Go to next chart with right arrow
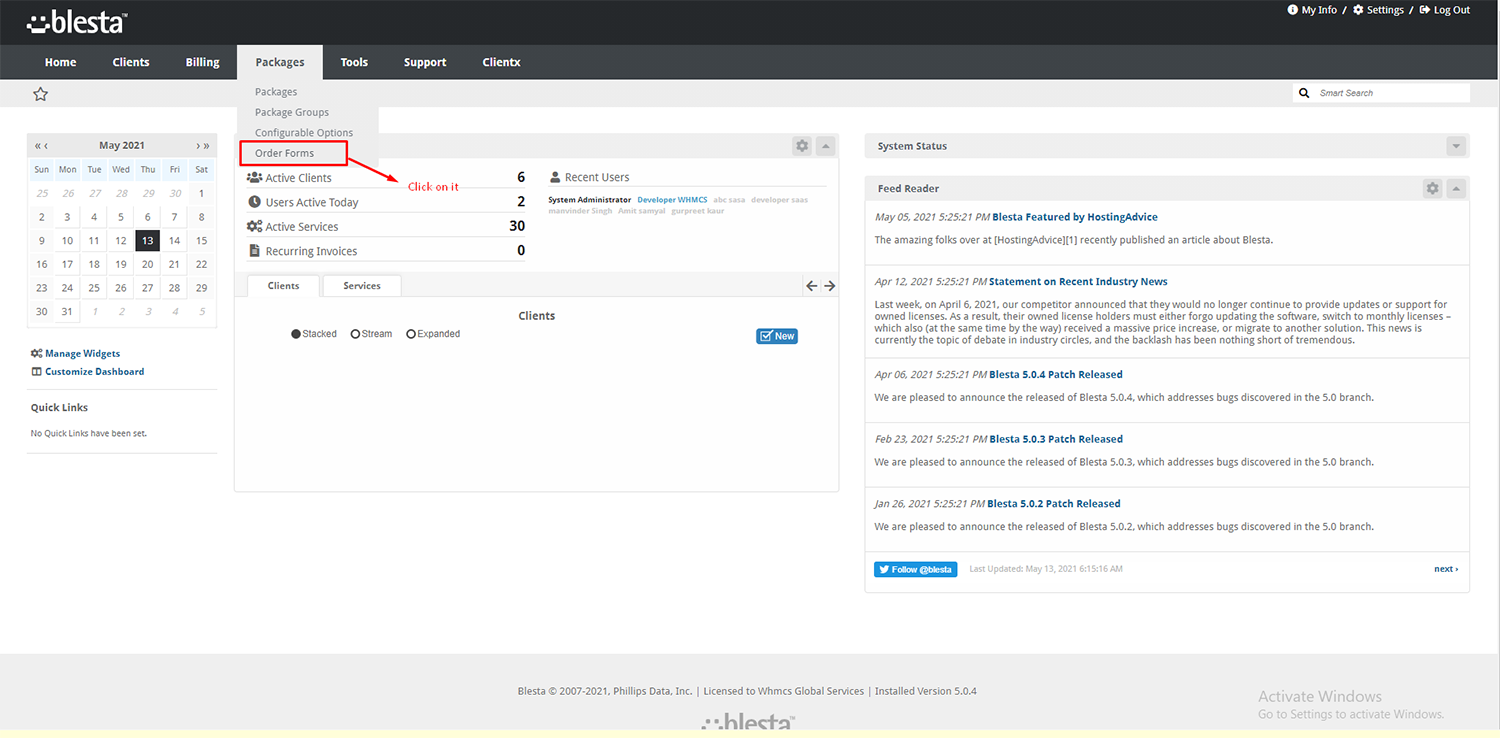1500x738 pixels. (x=829, y=286)
